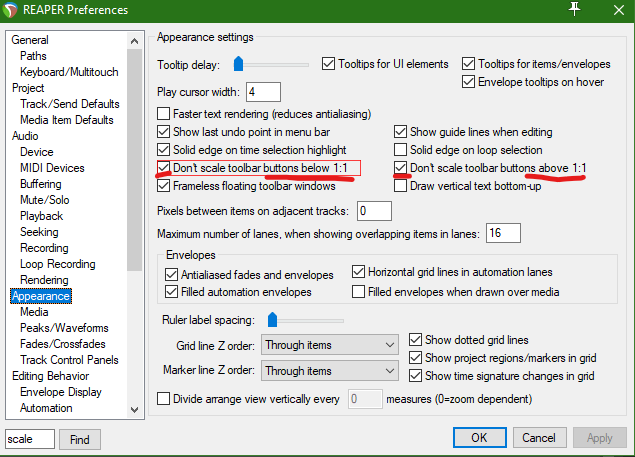This screenshot has height=457, width=635.
Task: Select Audio in the preferences tree
Action: tap(25, 136)
